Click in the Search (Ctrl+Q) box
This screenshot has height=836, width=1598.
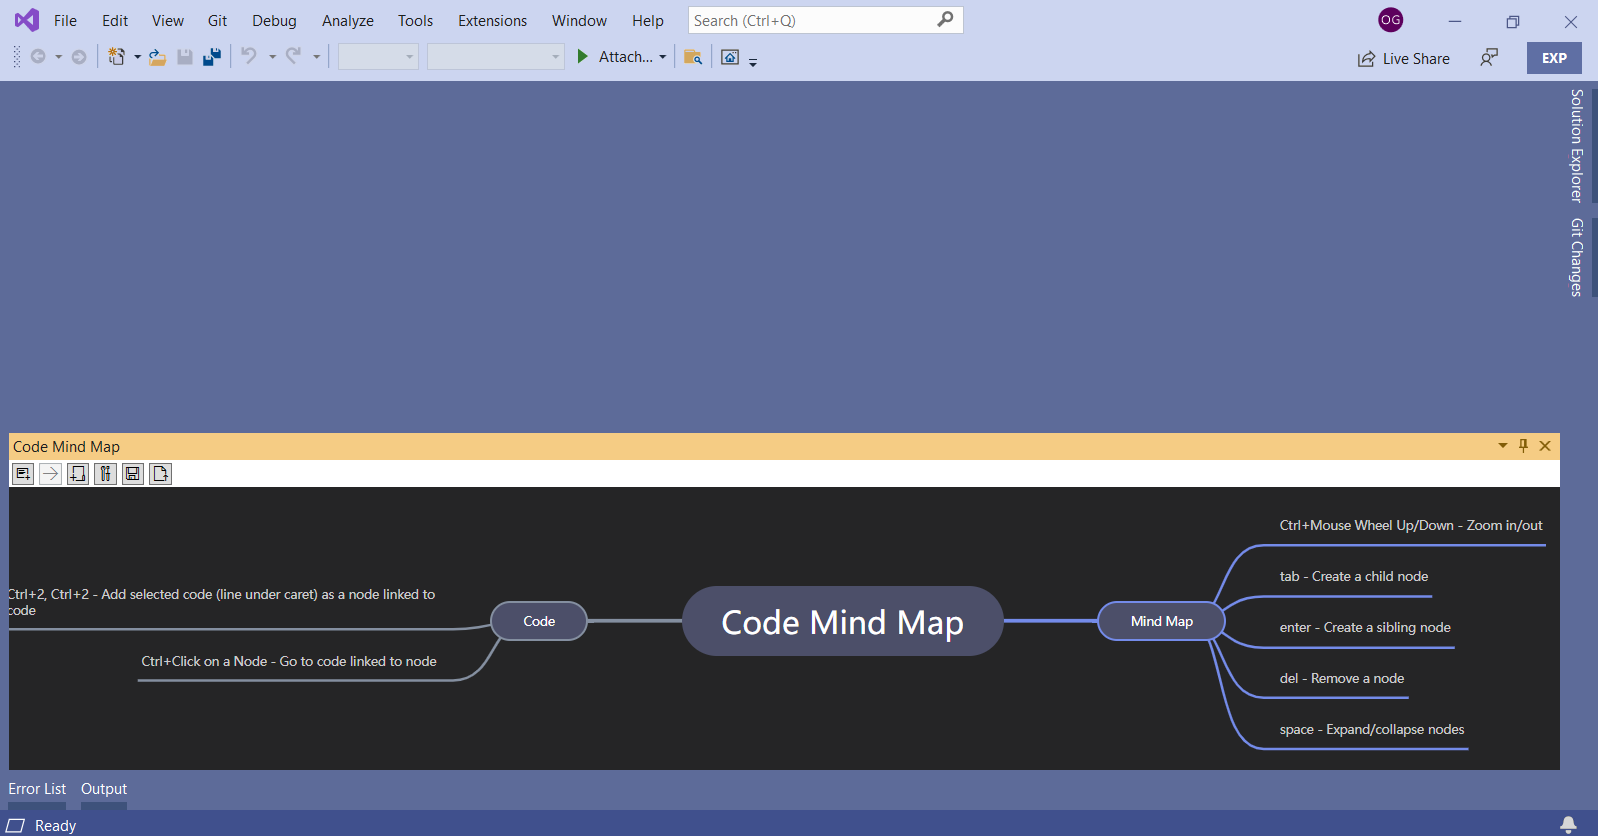(812, 21)
